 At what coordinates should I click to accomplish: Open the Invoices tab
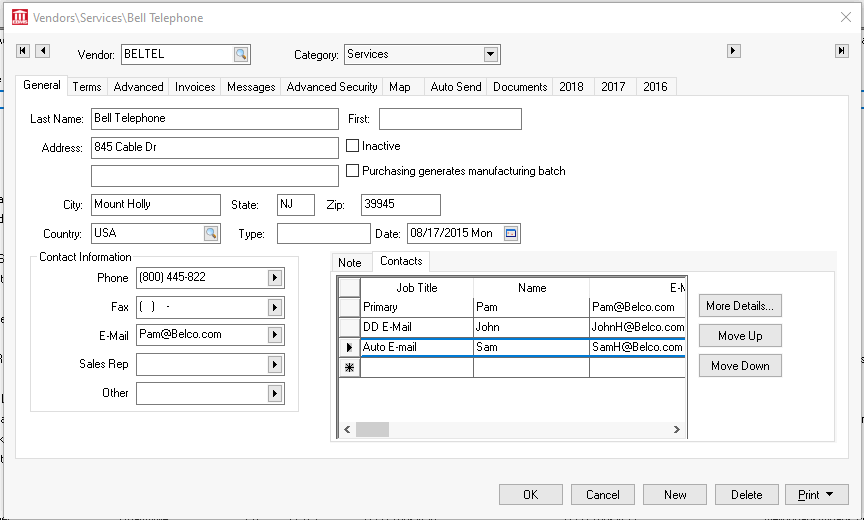coord(195,87)
